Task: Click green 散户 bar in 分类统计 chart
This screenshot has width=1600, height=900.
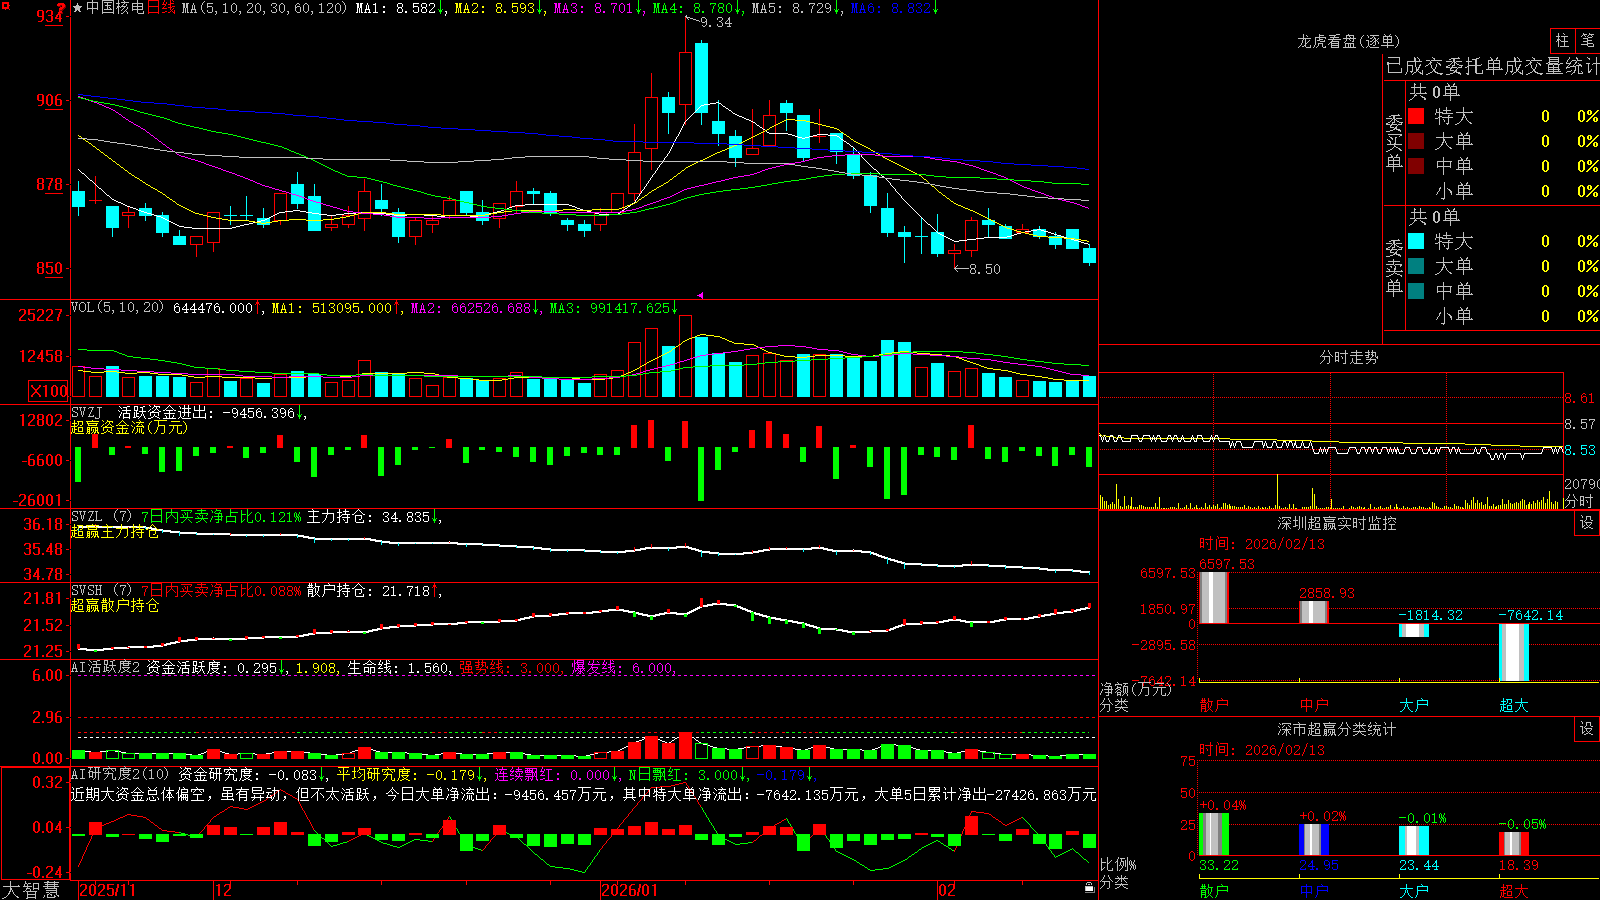Action: (x=1213, y=834)
